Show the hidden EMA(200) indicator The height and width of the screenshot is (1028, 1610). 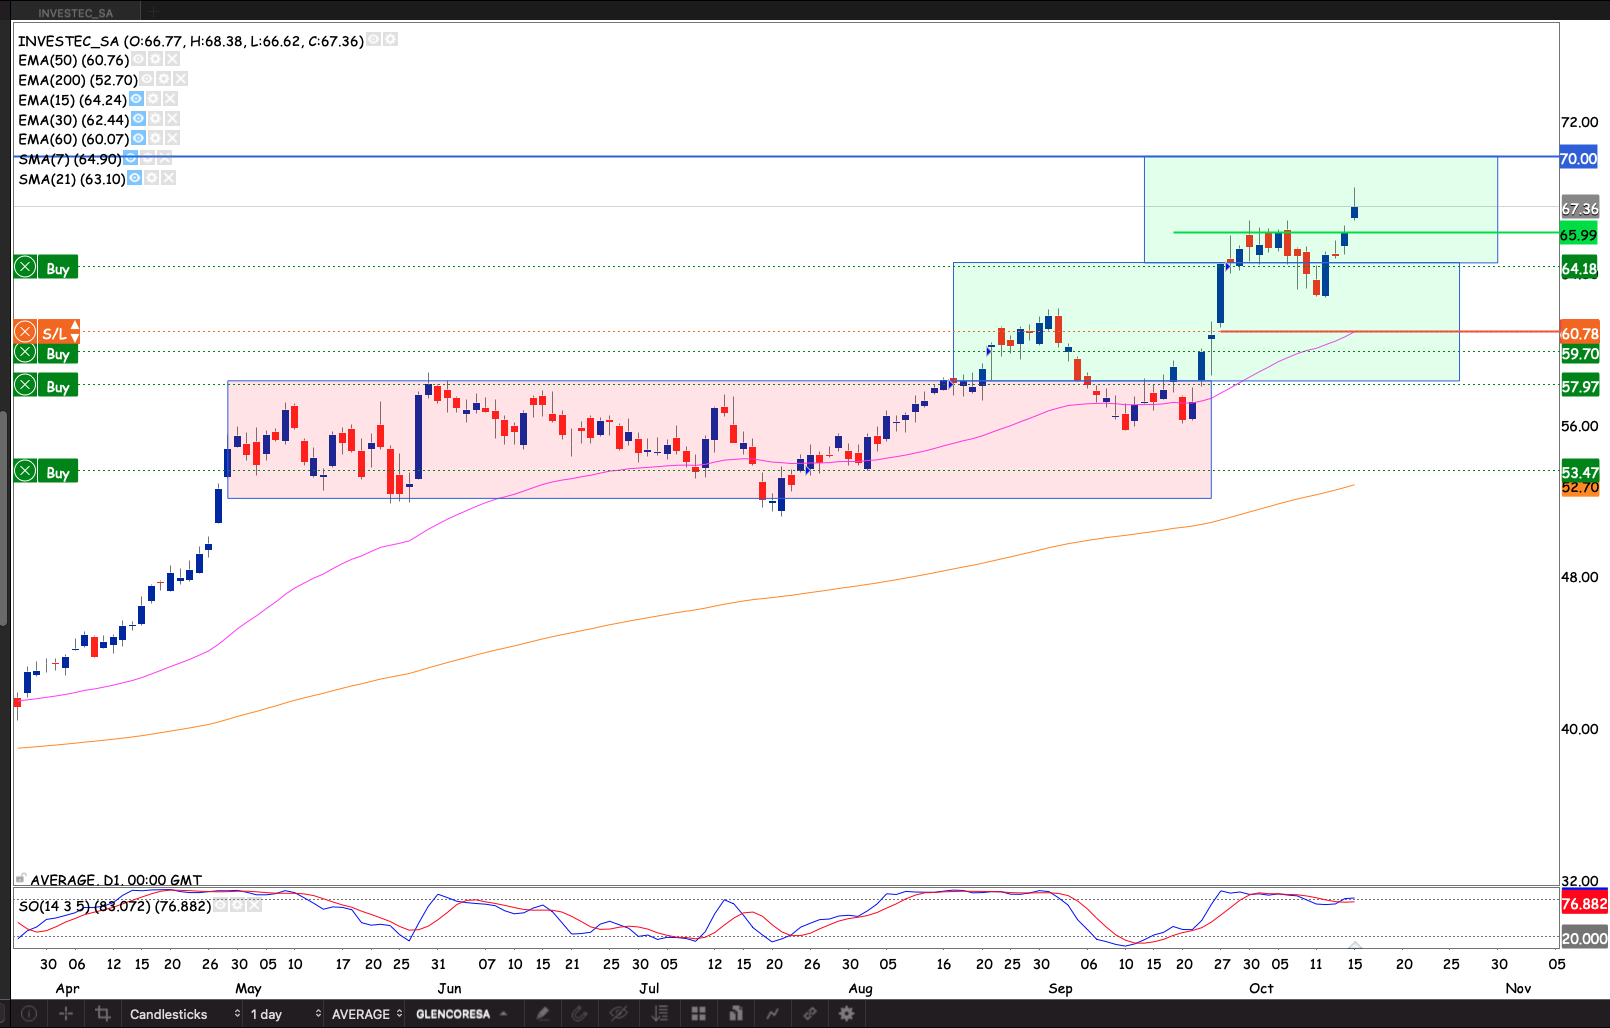coord(147,79)
